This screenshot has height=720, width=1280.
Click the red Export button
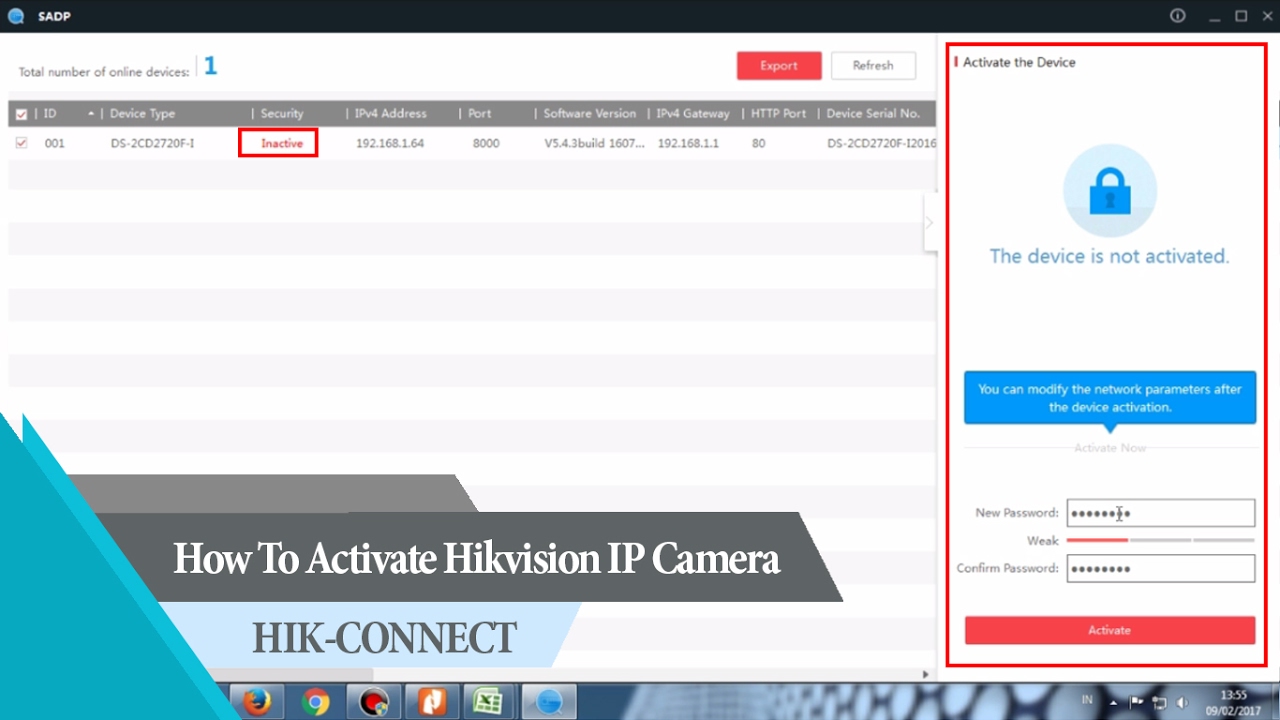pos(779,66)
